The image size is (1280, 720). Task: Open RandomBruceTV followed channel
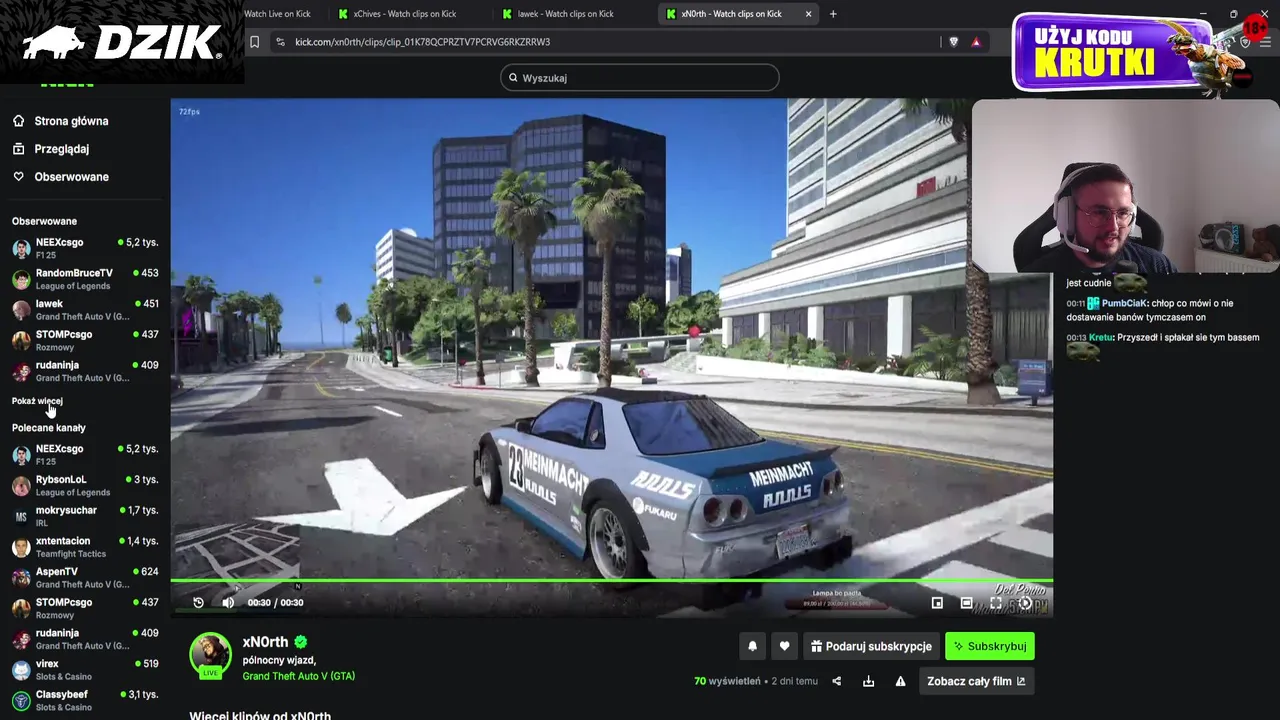click(85, 279)
